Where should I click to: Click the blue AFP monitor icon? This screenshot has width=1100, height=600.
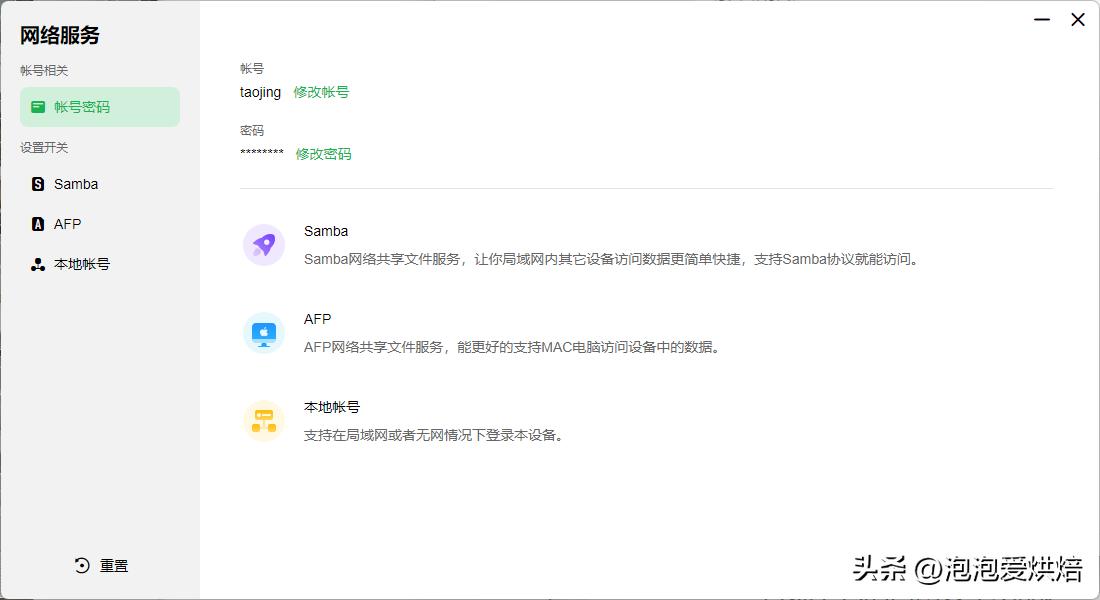263,332
